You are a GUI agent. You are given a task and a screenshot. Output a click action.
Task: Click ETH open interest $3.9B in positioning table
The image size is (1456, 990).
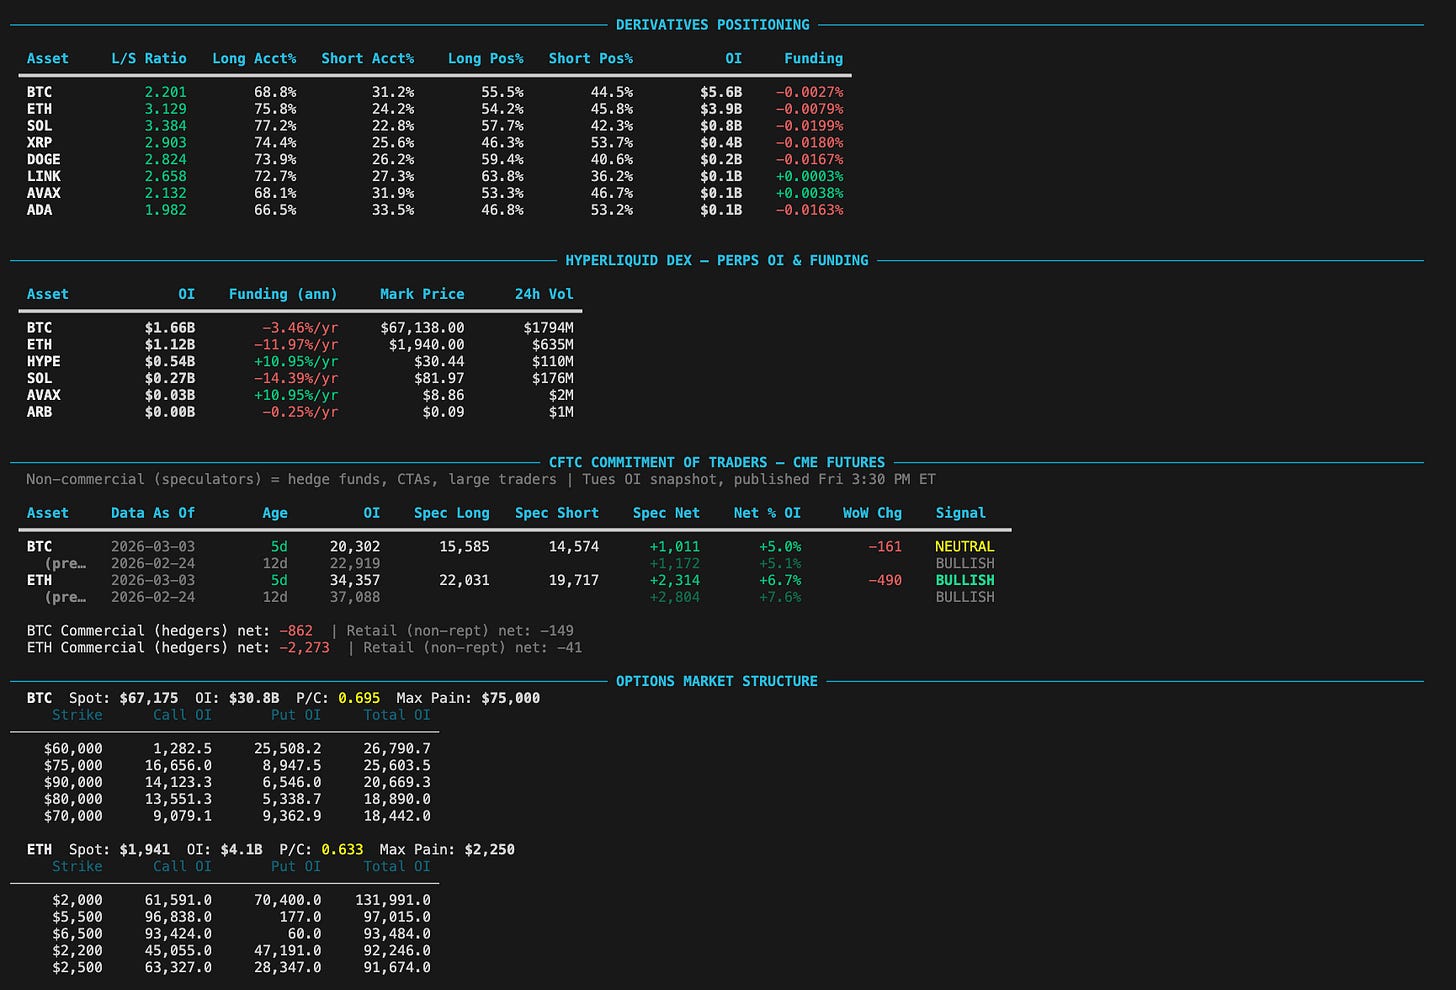point(721,109)
